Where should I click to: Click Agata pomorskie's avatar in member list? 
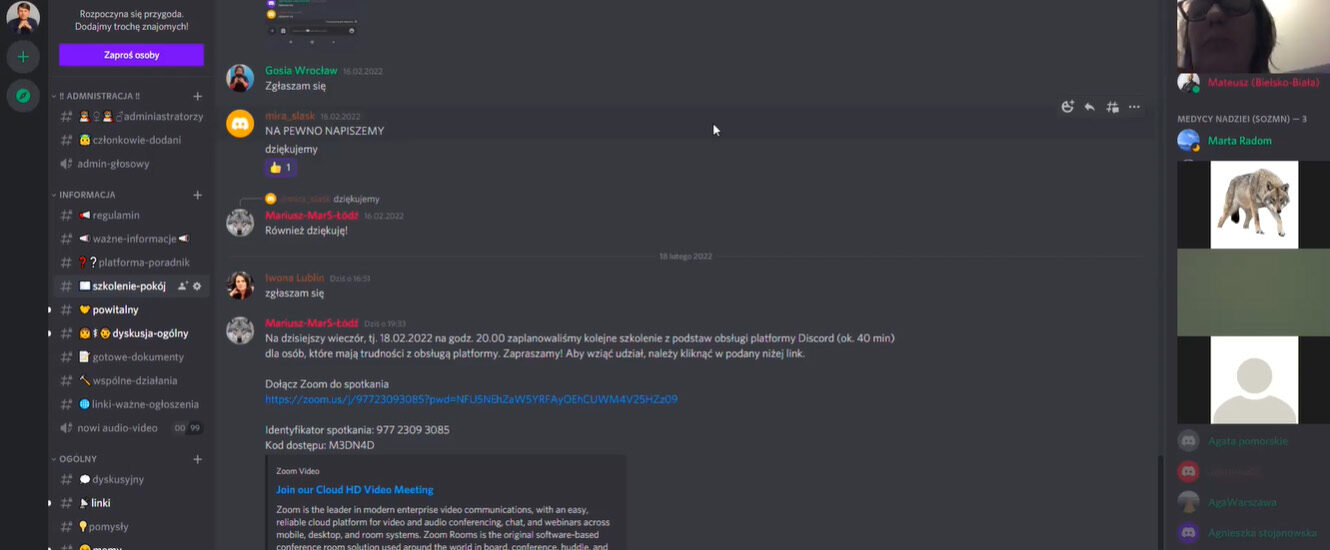1188,441
